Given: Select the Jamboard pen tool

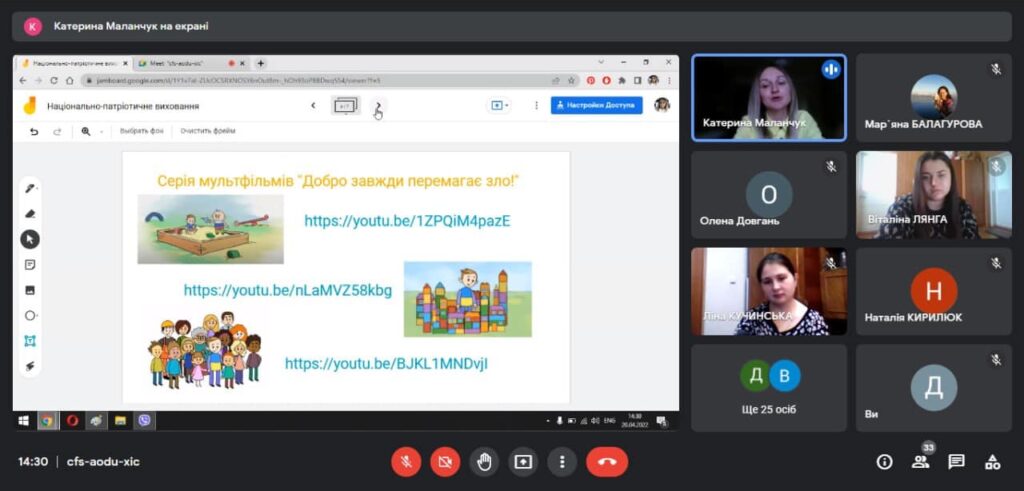Looking at the screenshot, I should point(30,188).
